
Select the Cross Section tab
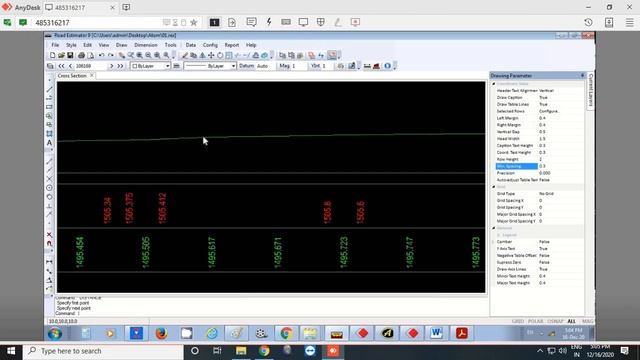tap(72, 76)
